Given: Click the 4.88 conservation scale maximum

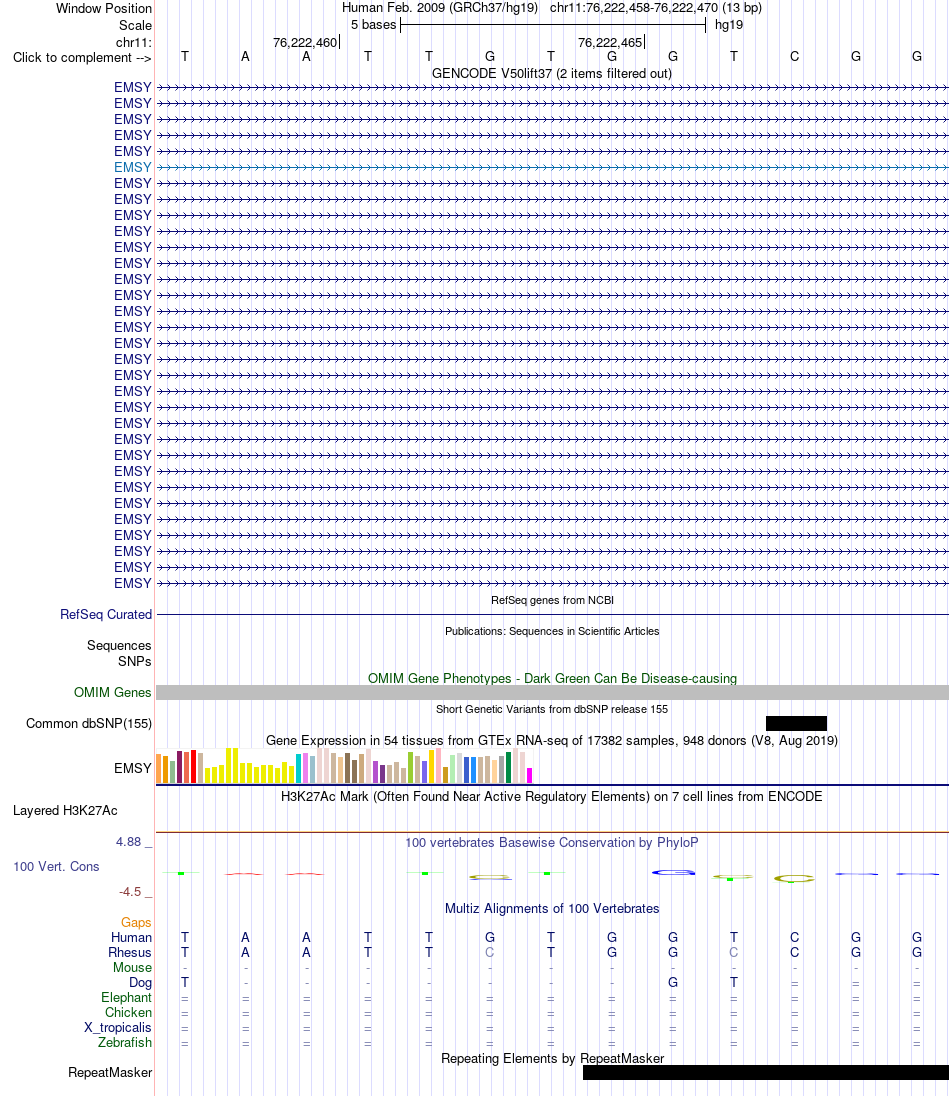Looking at the screenshot, I should pyautogui.click(x=129, y=842).
